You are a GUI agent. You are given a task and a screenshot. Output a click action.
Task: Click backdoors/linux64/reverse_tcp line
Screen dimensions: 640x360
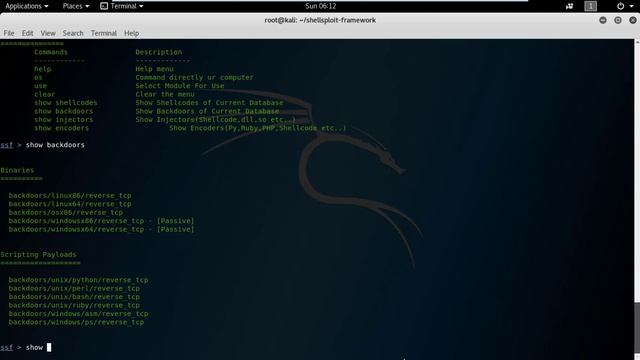(70, 204)
